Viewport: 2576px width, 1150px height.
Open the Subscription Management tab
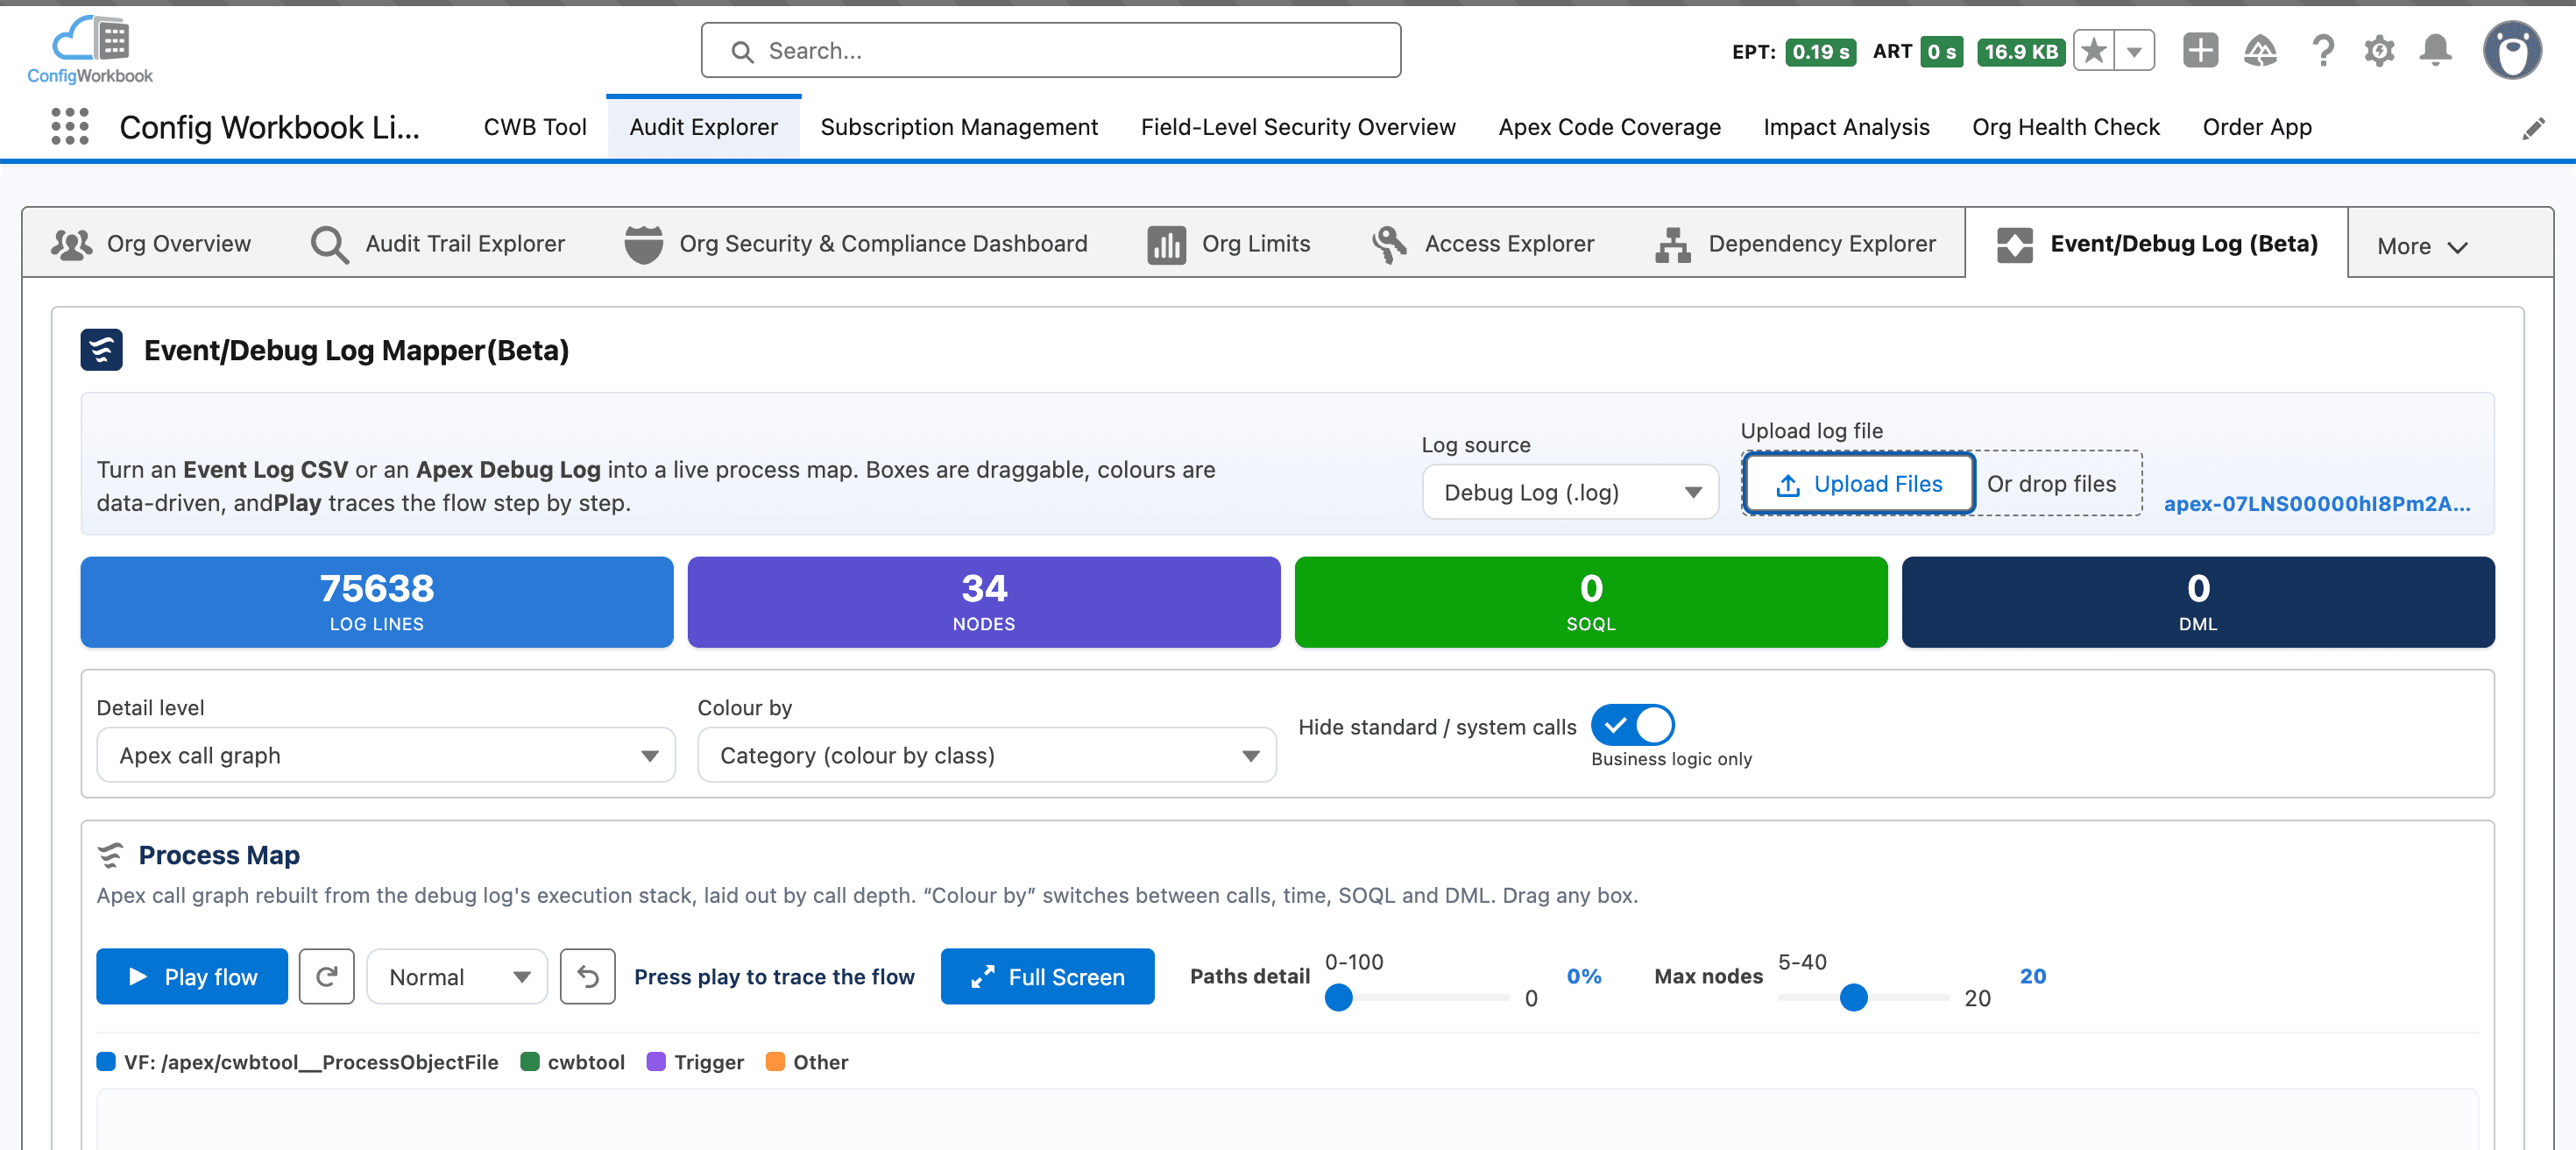[x=959, y=127]
